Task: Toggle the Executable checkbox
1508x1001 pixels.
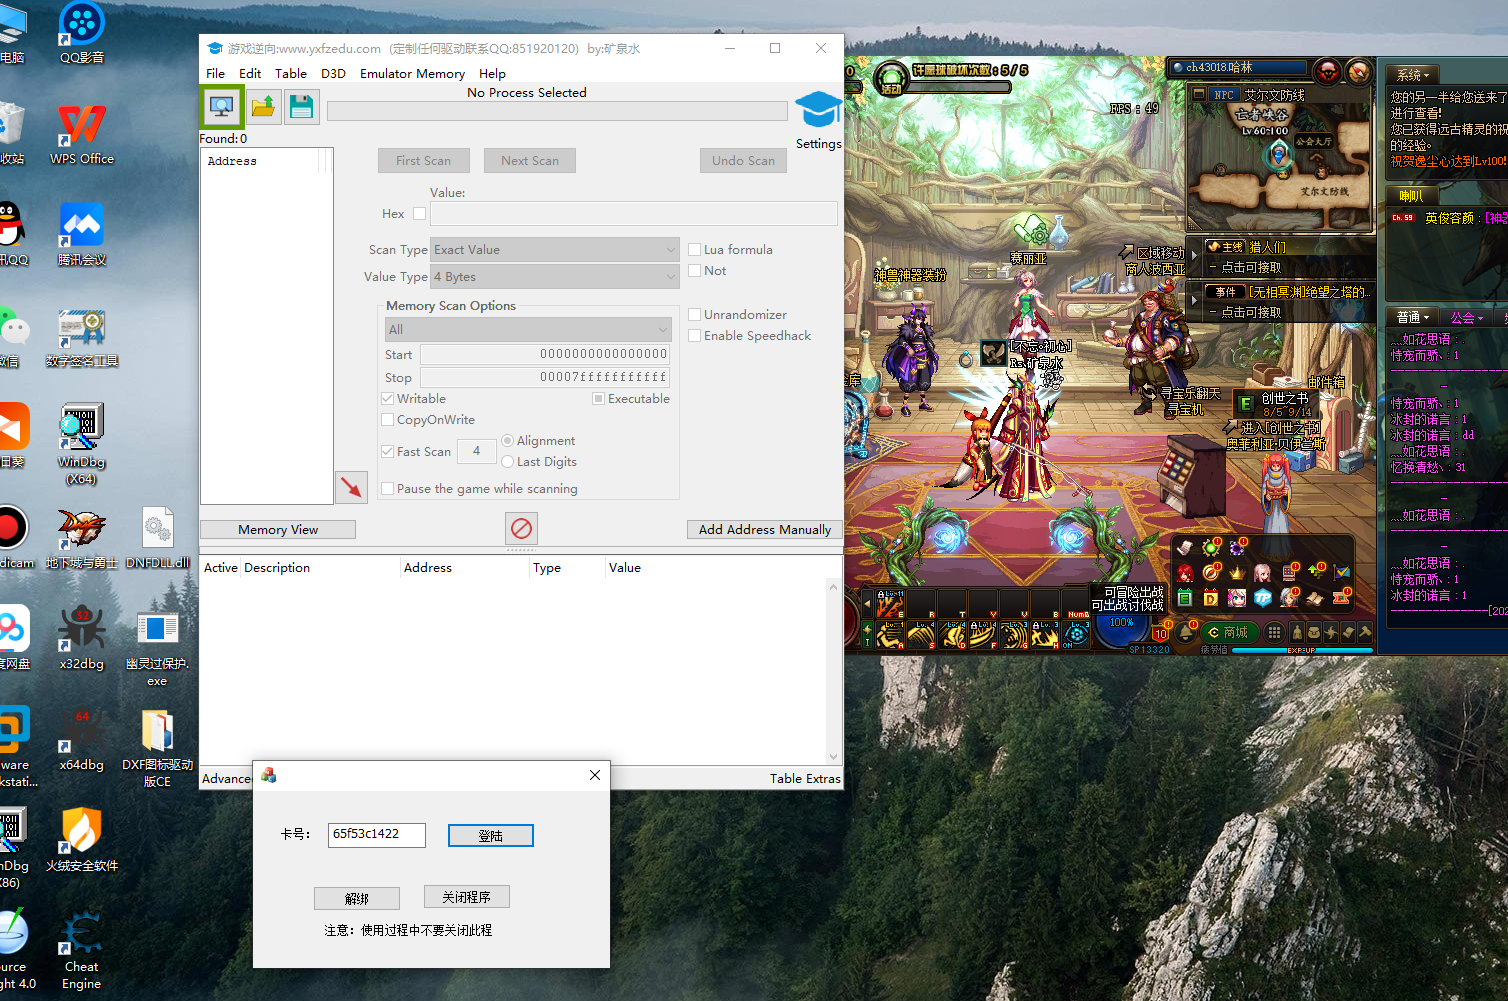Action: (598, 399)
